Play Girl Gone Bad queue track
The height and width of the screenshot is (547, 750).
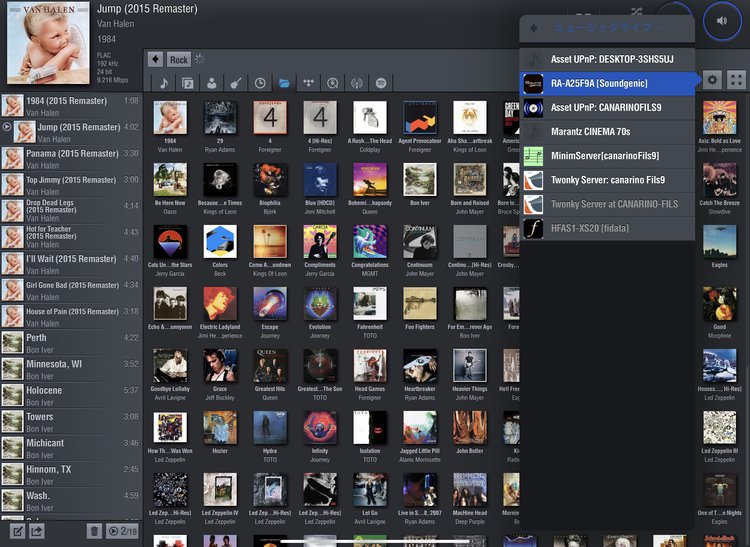tap(71, 290)
